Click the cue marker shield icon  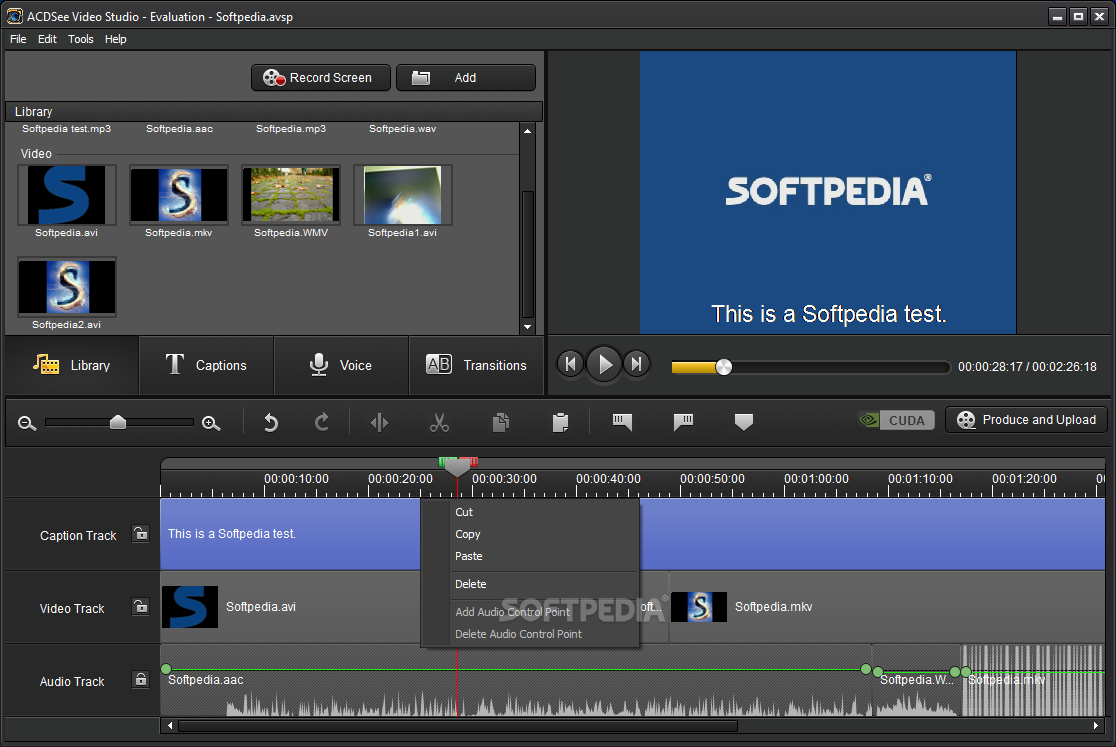coord(744,423)
